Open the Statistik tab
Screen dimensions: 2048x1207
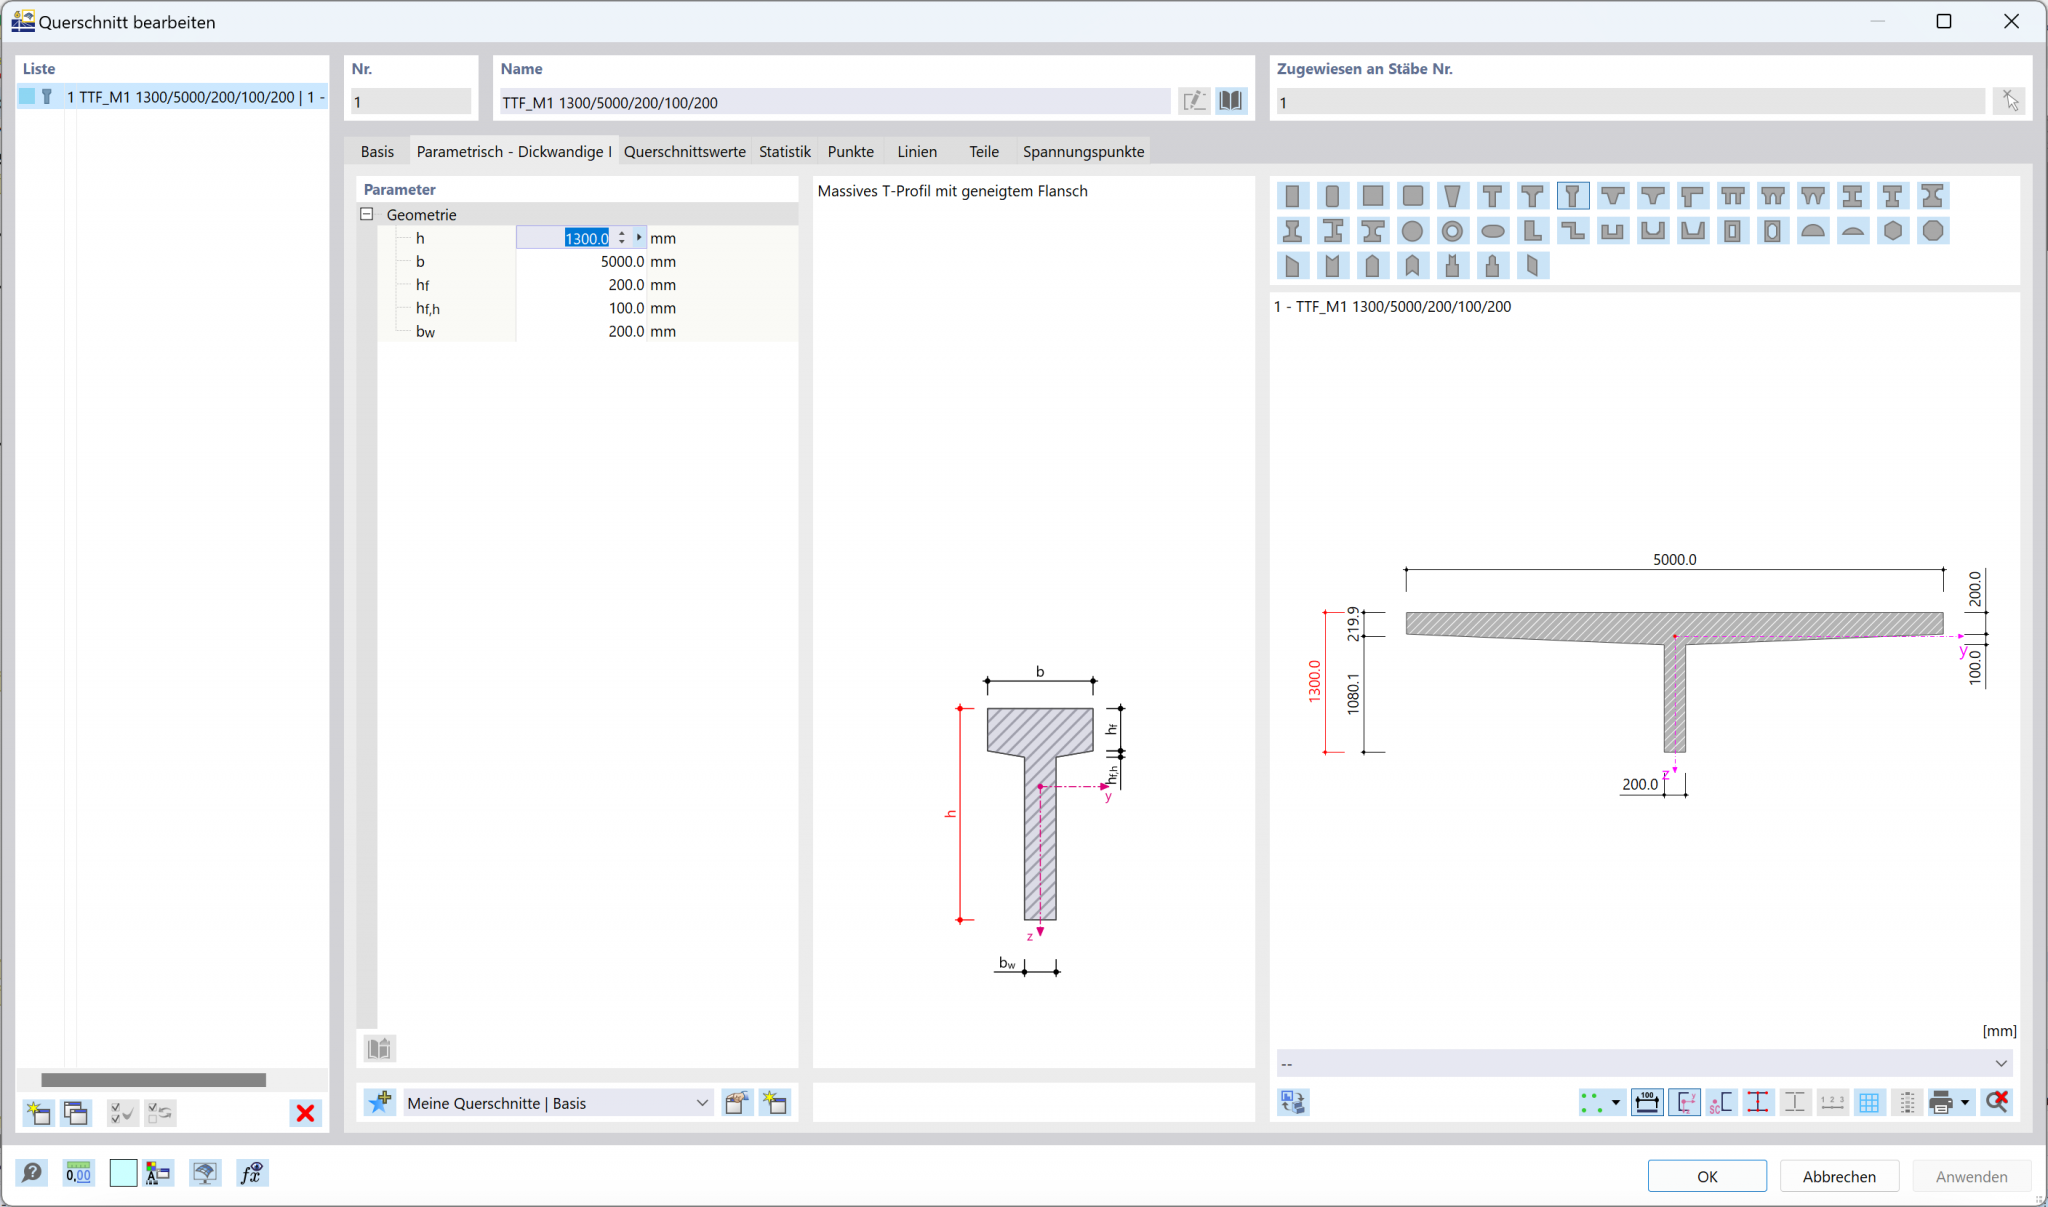coord(785,151)
